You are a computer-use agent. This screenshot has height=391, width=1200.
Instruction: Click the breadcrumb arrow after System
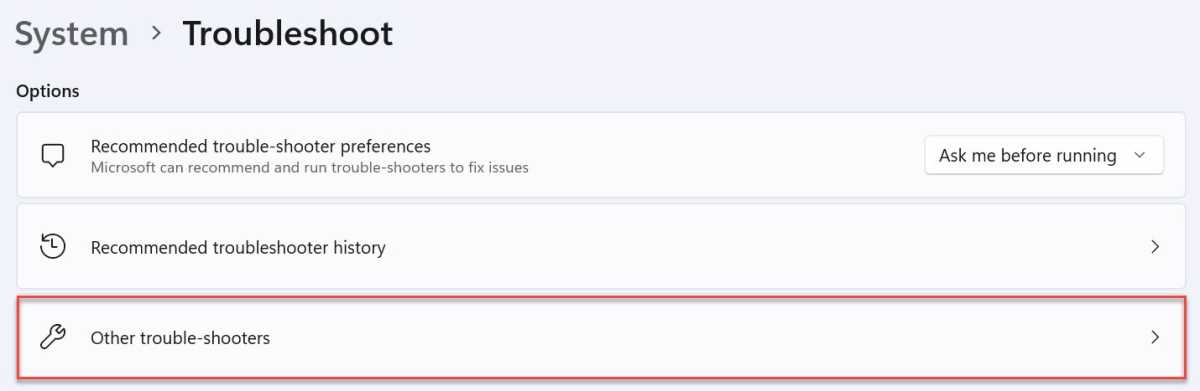coord(155,33)
